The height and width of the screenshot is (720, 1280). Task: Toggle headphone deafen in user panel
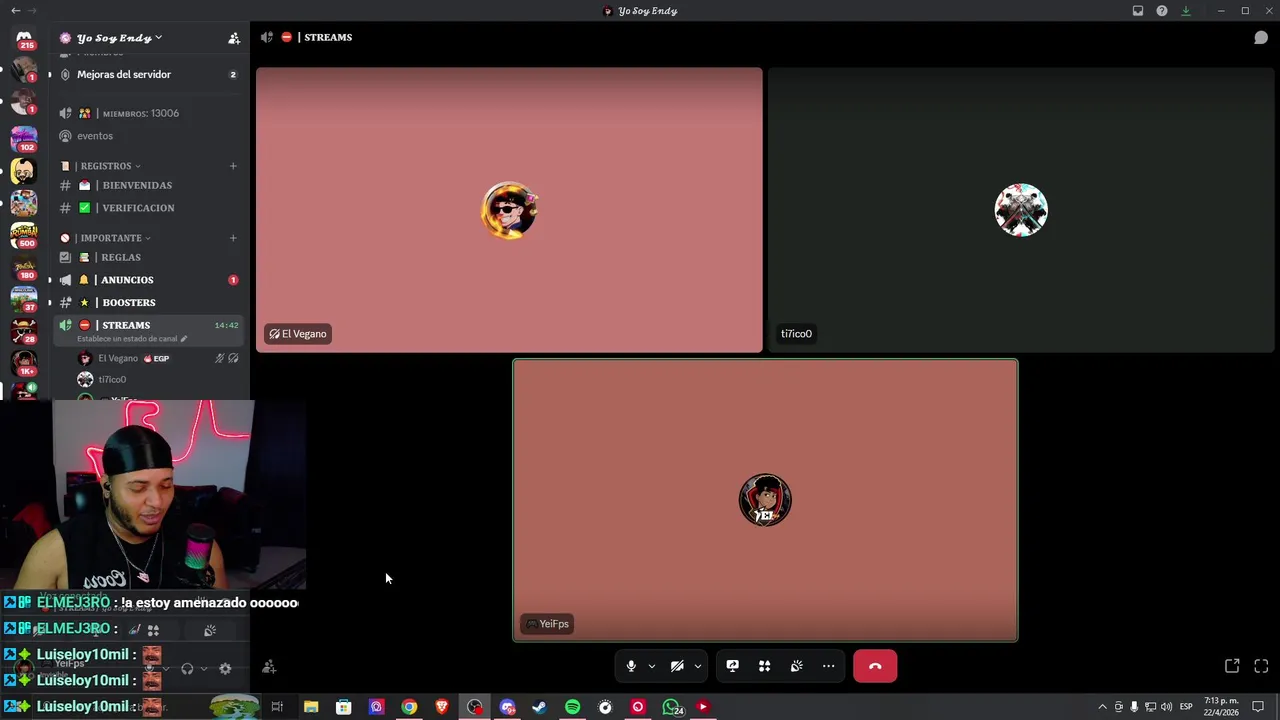click(187, 668)
